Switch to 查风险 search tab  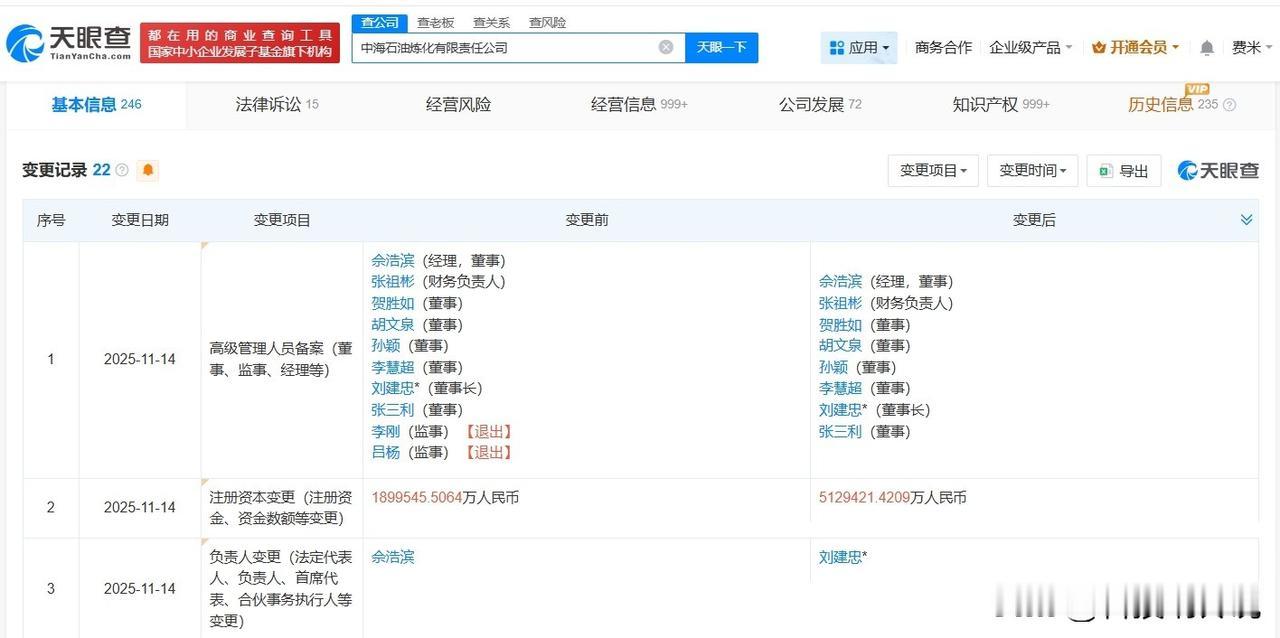point(547,22)
